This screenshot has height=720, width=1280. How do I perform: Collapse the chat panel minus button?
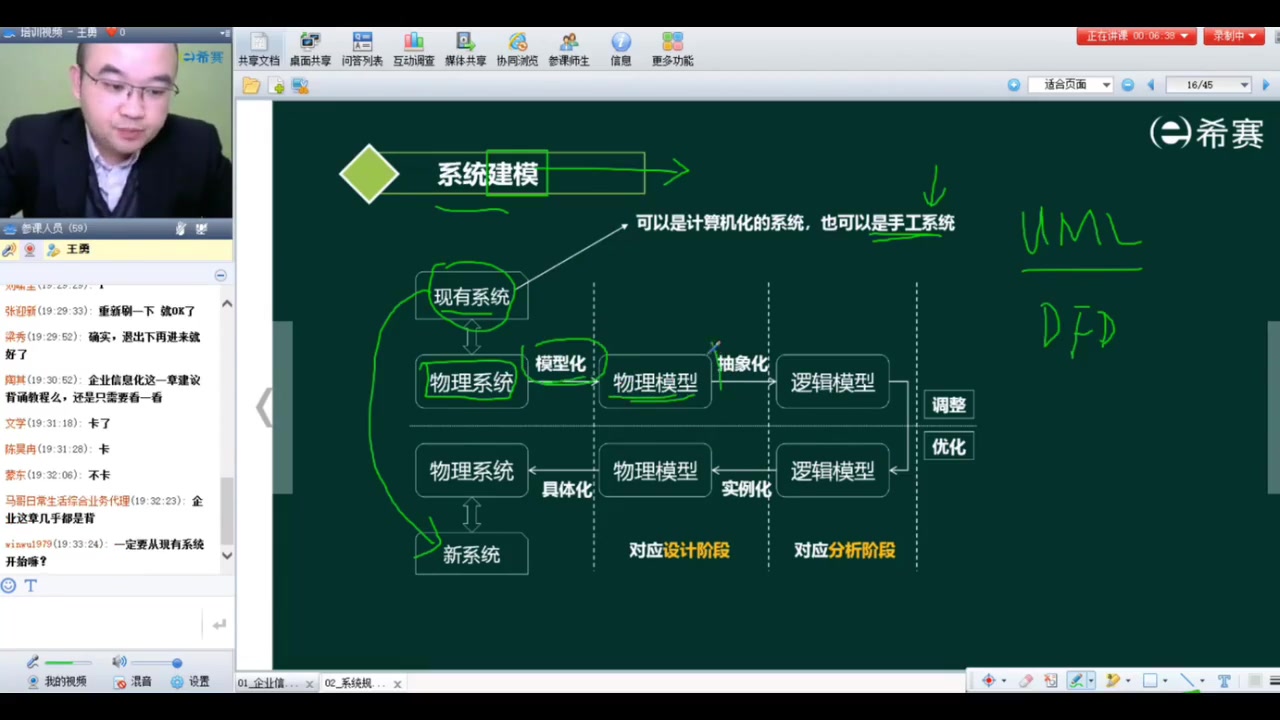tap(221, 275)
